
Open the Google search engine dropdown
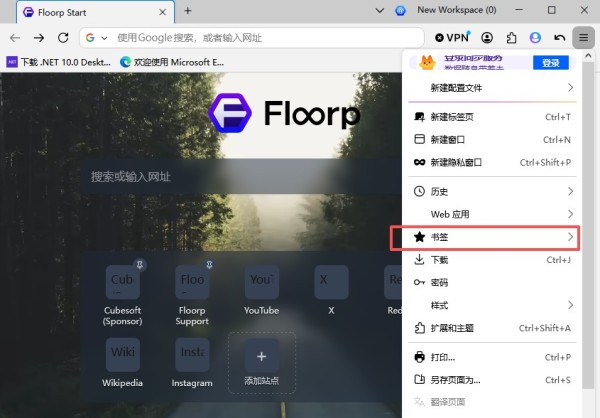pos(96,38)
